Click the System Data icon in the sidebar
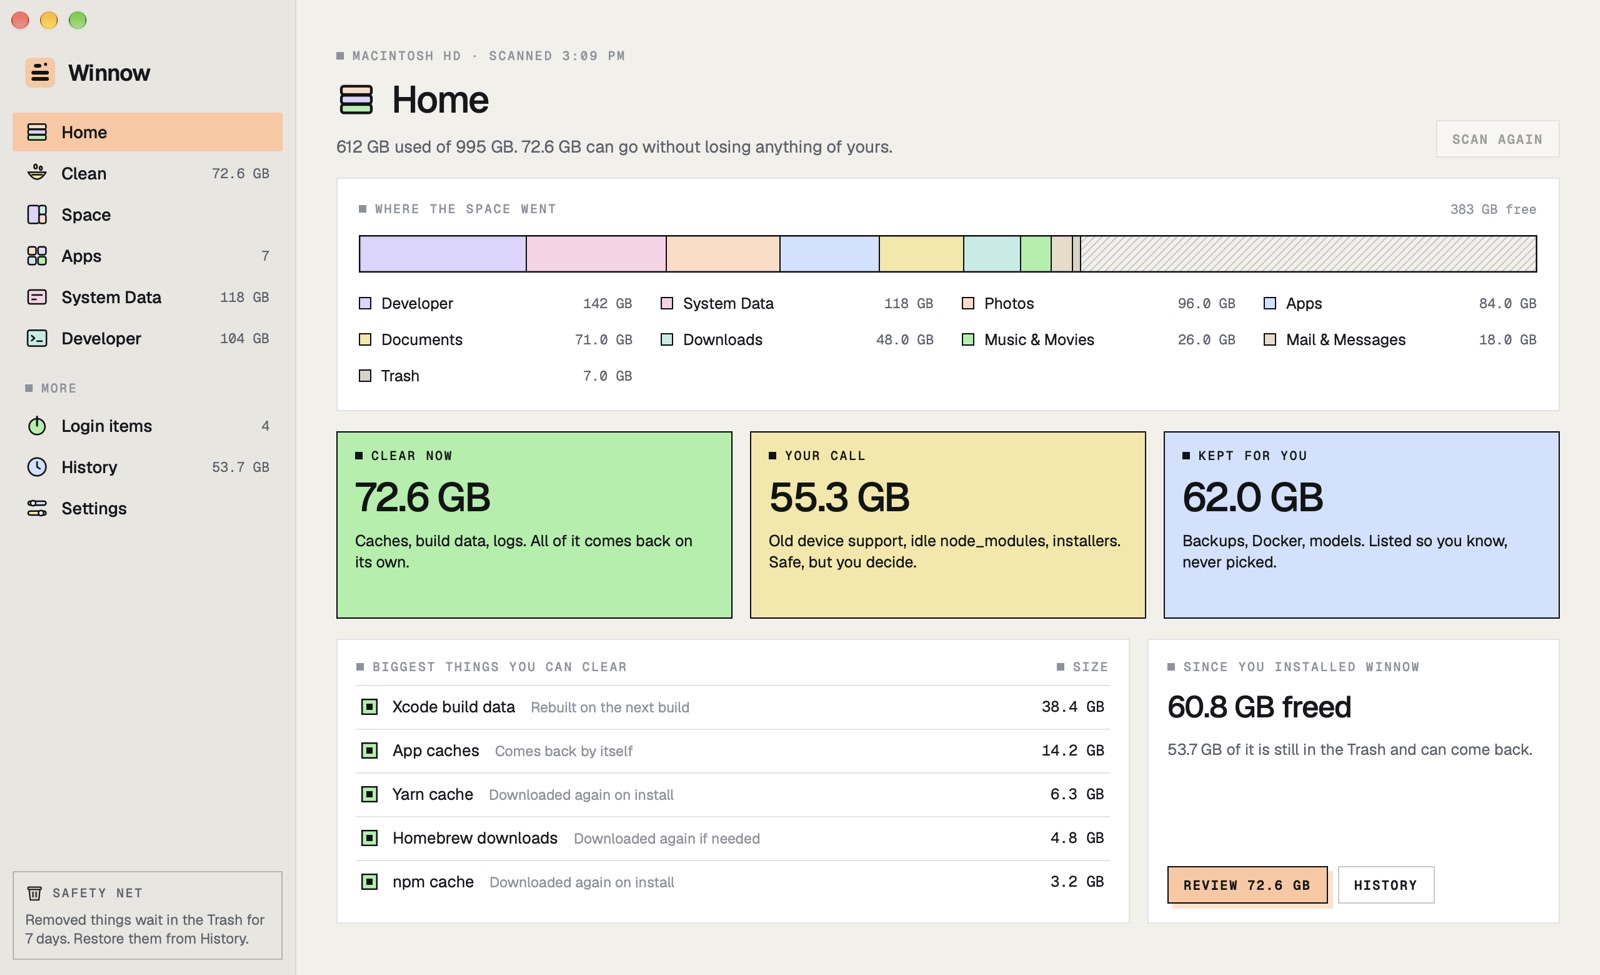1600x975 pixels. (37, 297)
